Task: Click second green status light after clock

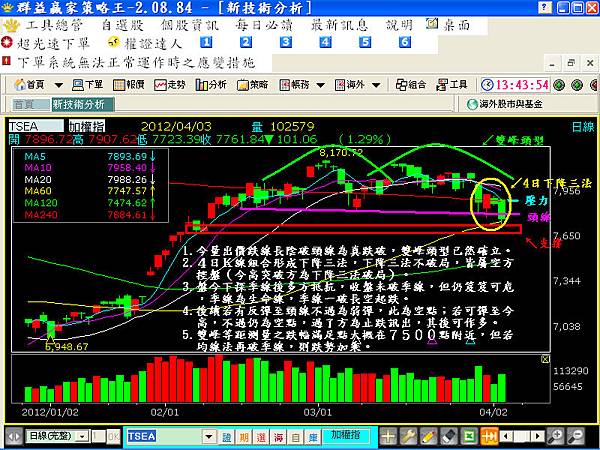Action: [577, 85]
